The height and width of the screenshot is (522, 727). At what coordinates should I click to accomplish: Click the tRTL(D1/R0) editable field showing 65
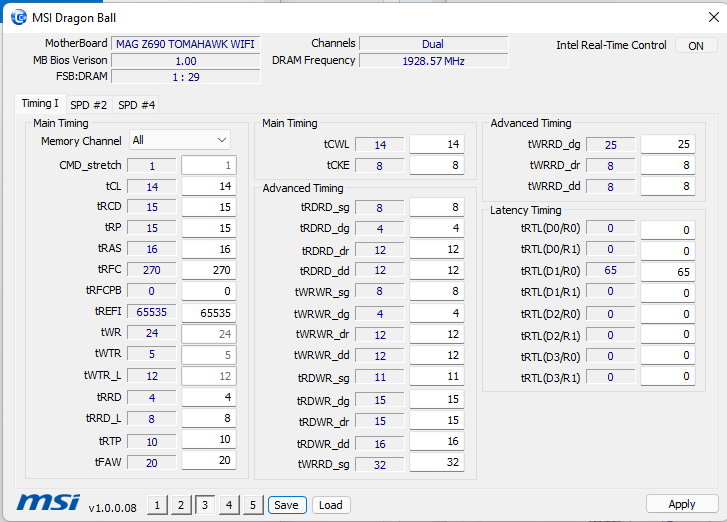[x=668, y=272]
